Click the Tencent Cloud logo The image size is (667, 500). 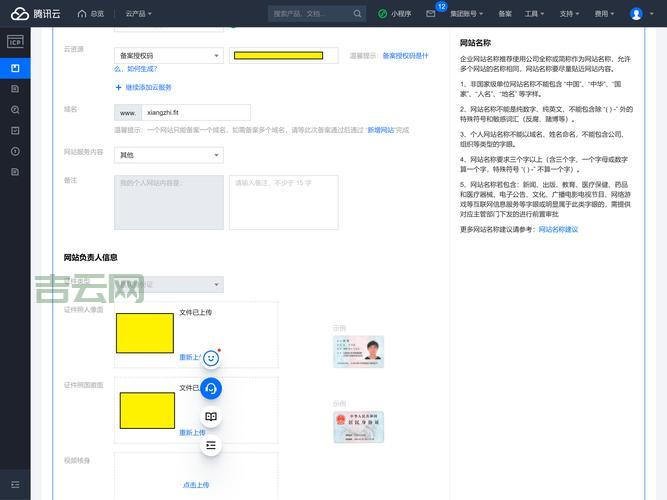tap(35, 14)
